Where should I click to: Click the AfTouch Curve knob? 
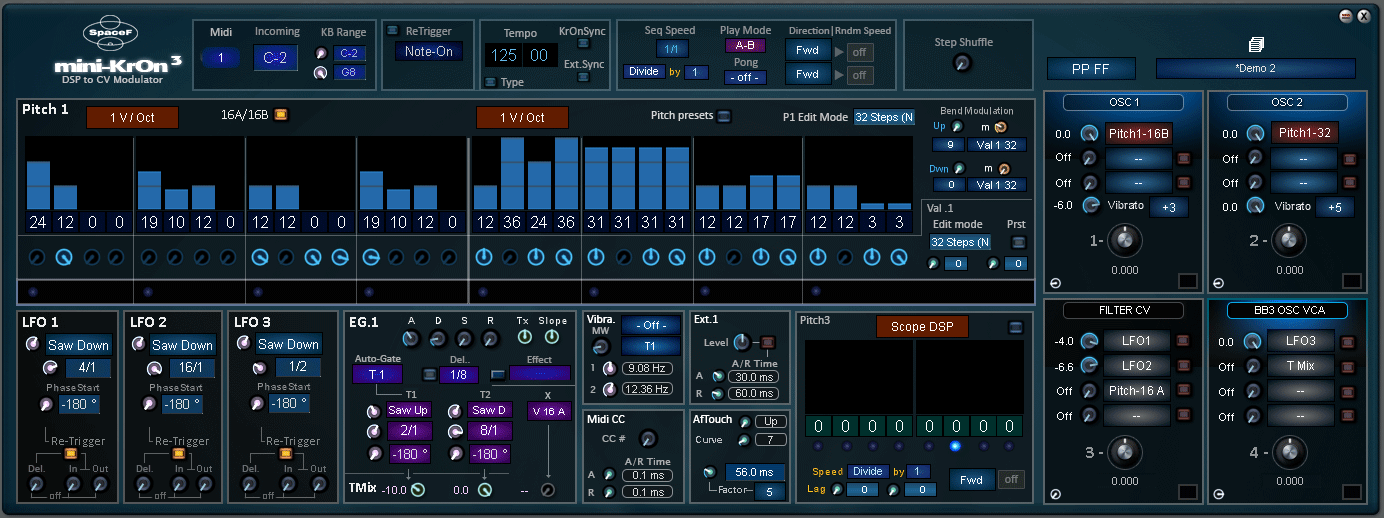(x=743, y=440)
